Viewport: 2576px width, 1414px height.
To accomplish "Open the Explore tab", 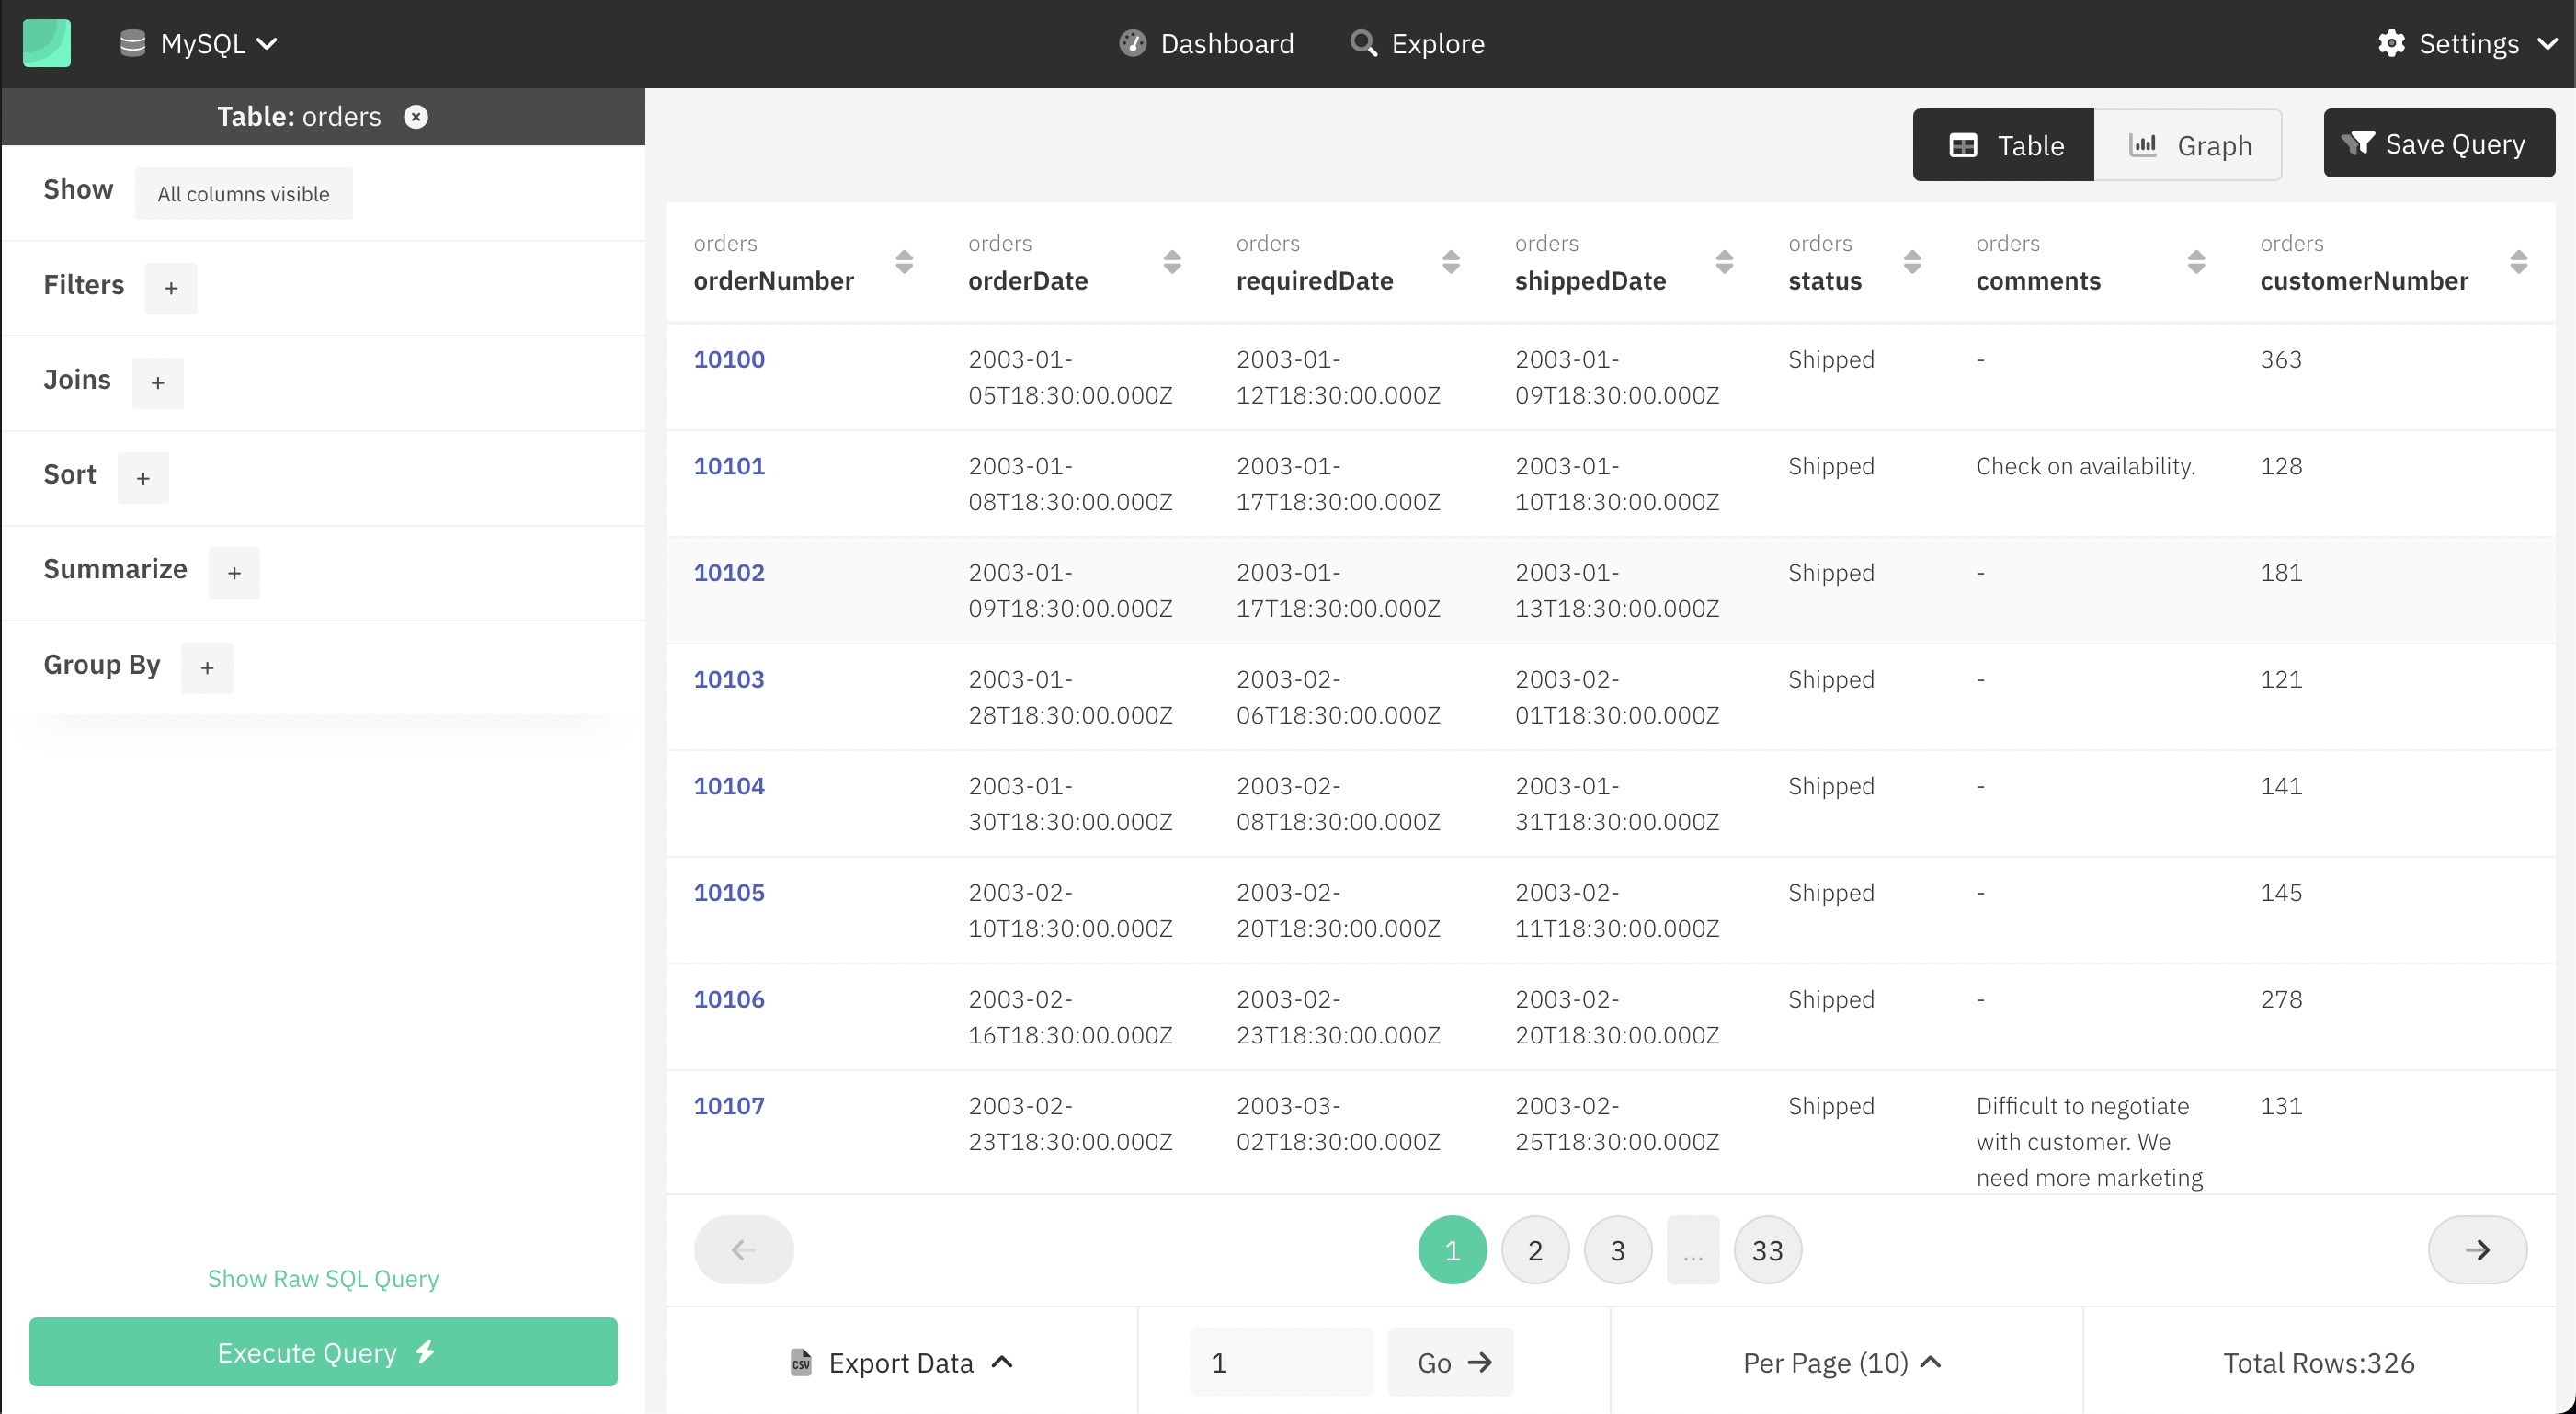I will [x=1417, y=43].
